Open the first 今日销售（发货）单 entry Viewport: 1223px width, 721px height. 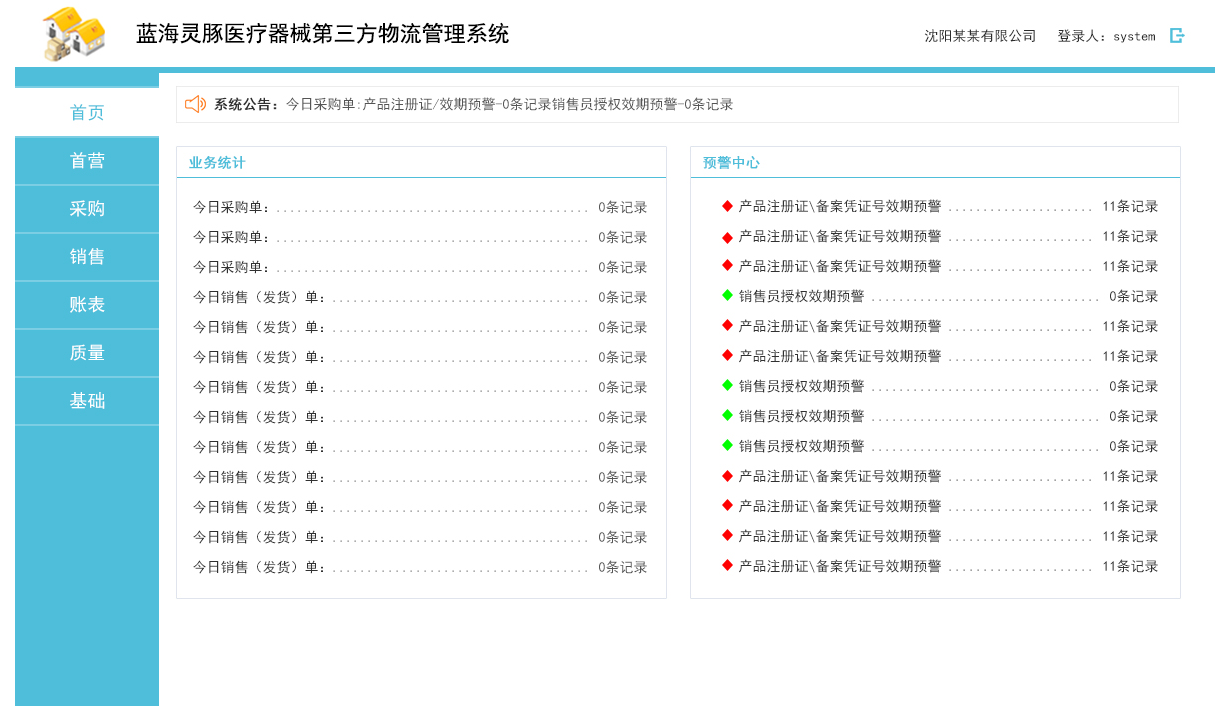tap(420, 297)
